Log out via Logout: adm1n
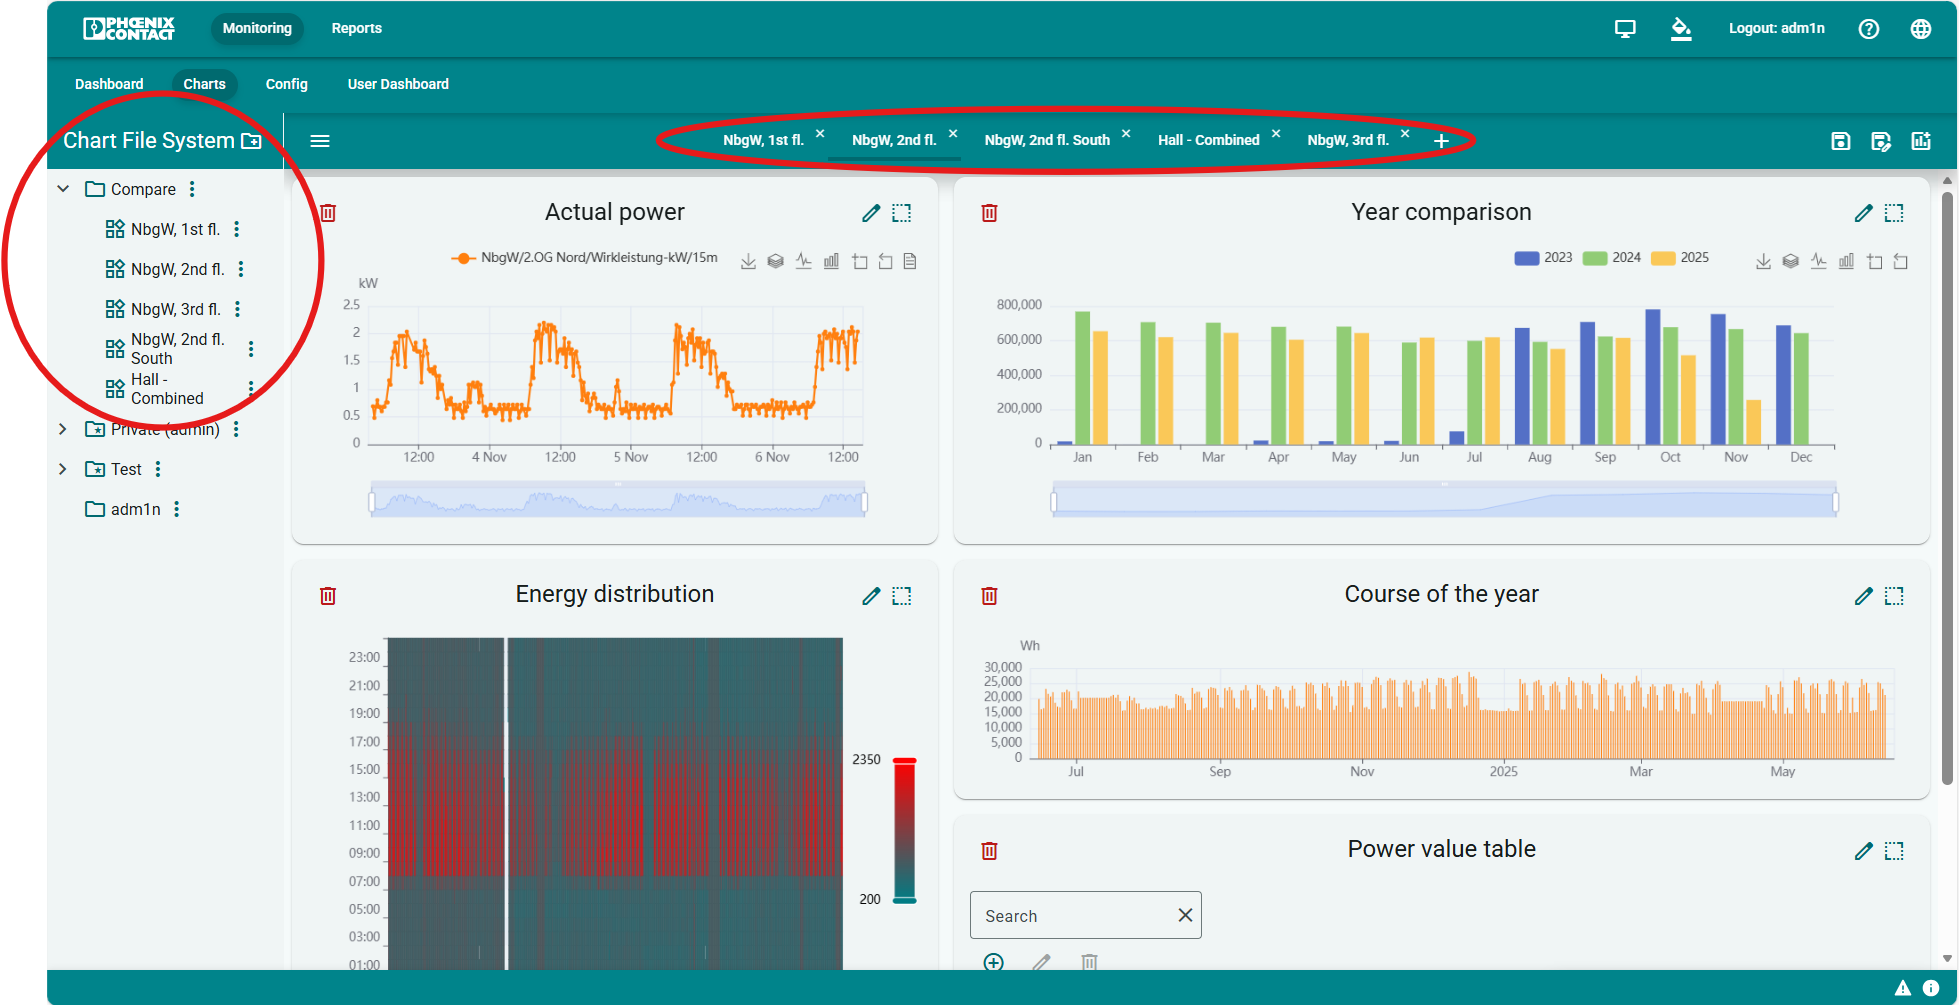1959x1005 pixels. tap(1776, 29)
